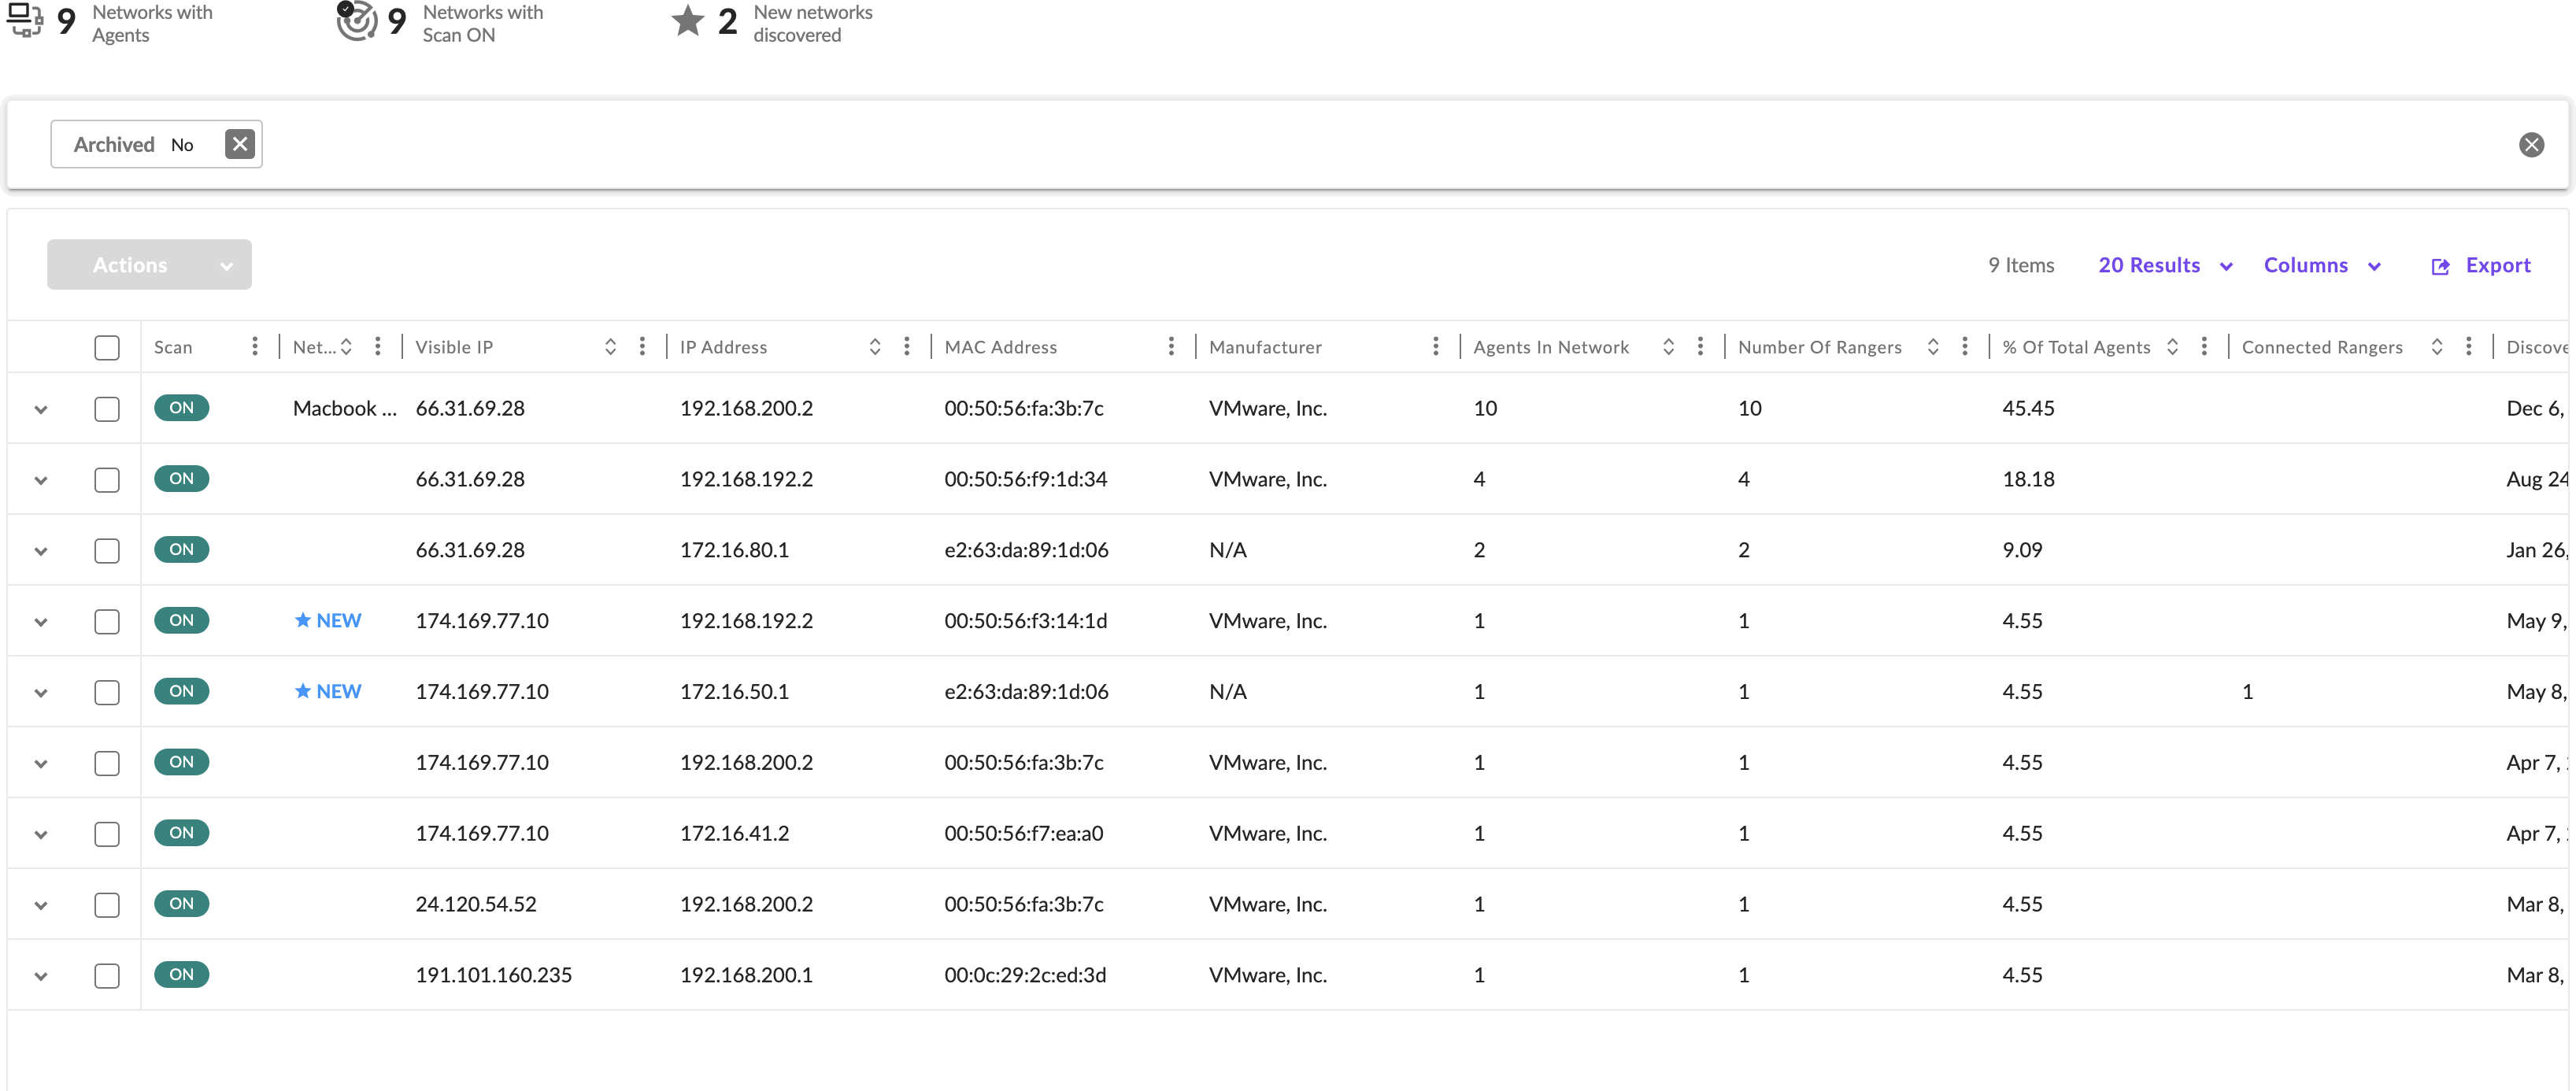Click star NEW badge for 172.16.50.1
Viewport: 2576px width, 1091px height.
point(328,691)
